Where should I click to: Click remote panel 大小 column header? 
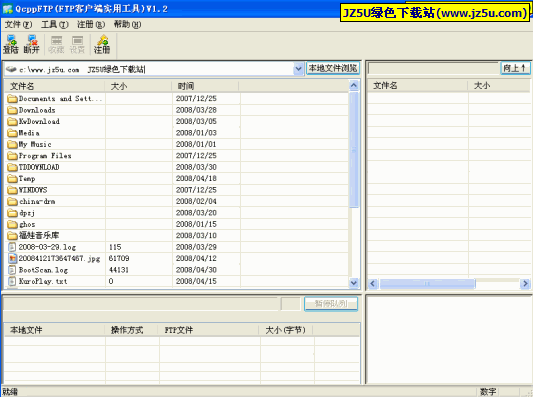coord(499,86)
